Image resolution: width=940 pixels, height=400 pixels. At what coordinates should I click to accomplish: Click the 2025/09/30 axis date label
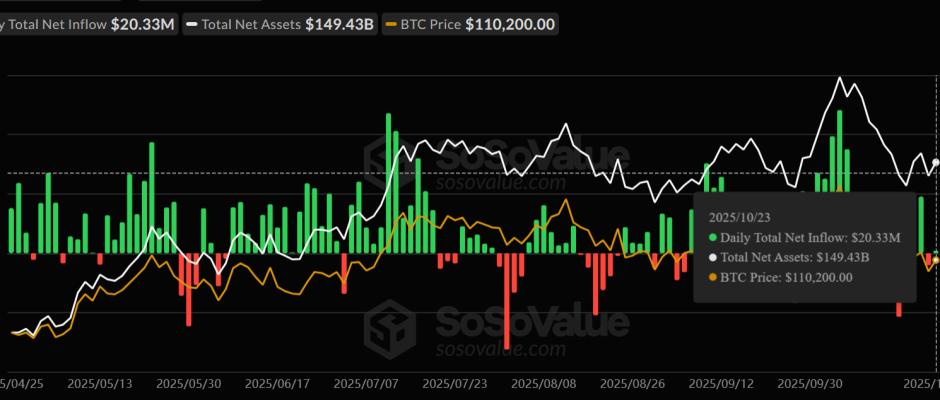click(811, 383)
